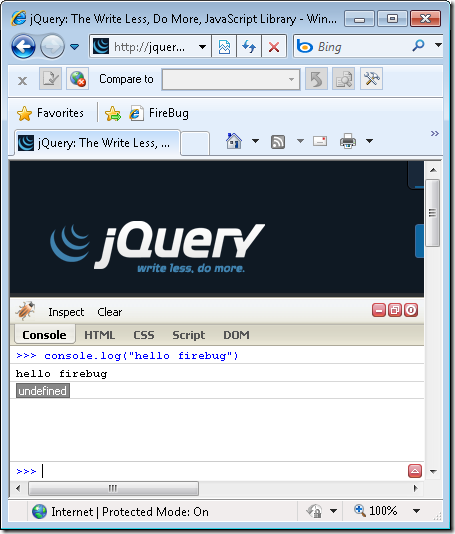
Task: Toggle the Compatibility View page icon
Action: coord(224,47)
